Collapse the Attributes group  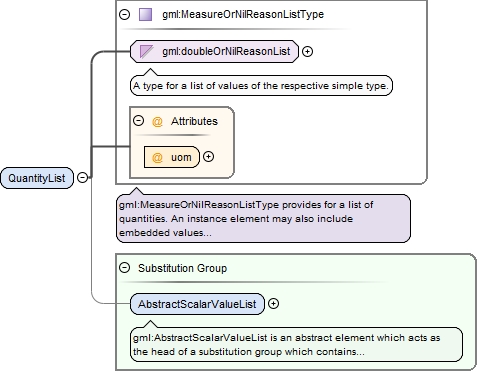(138, 120)
